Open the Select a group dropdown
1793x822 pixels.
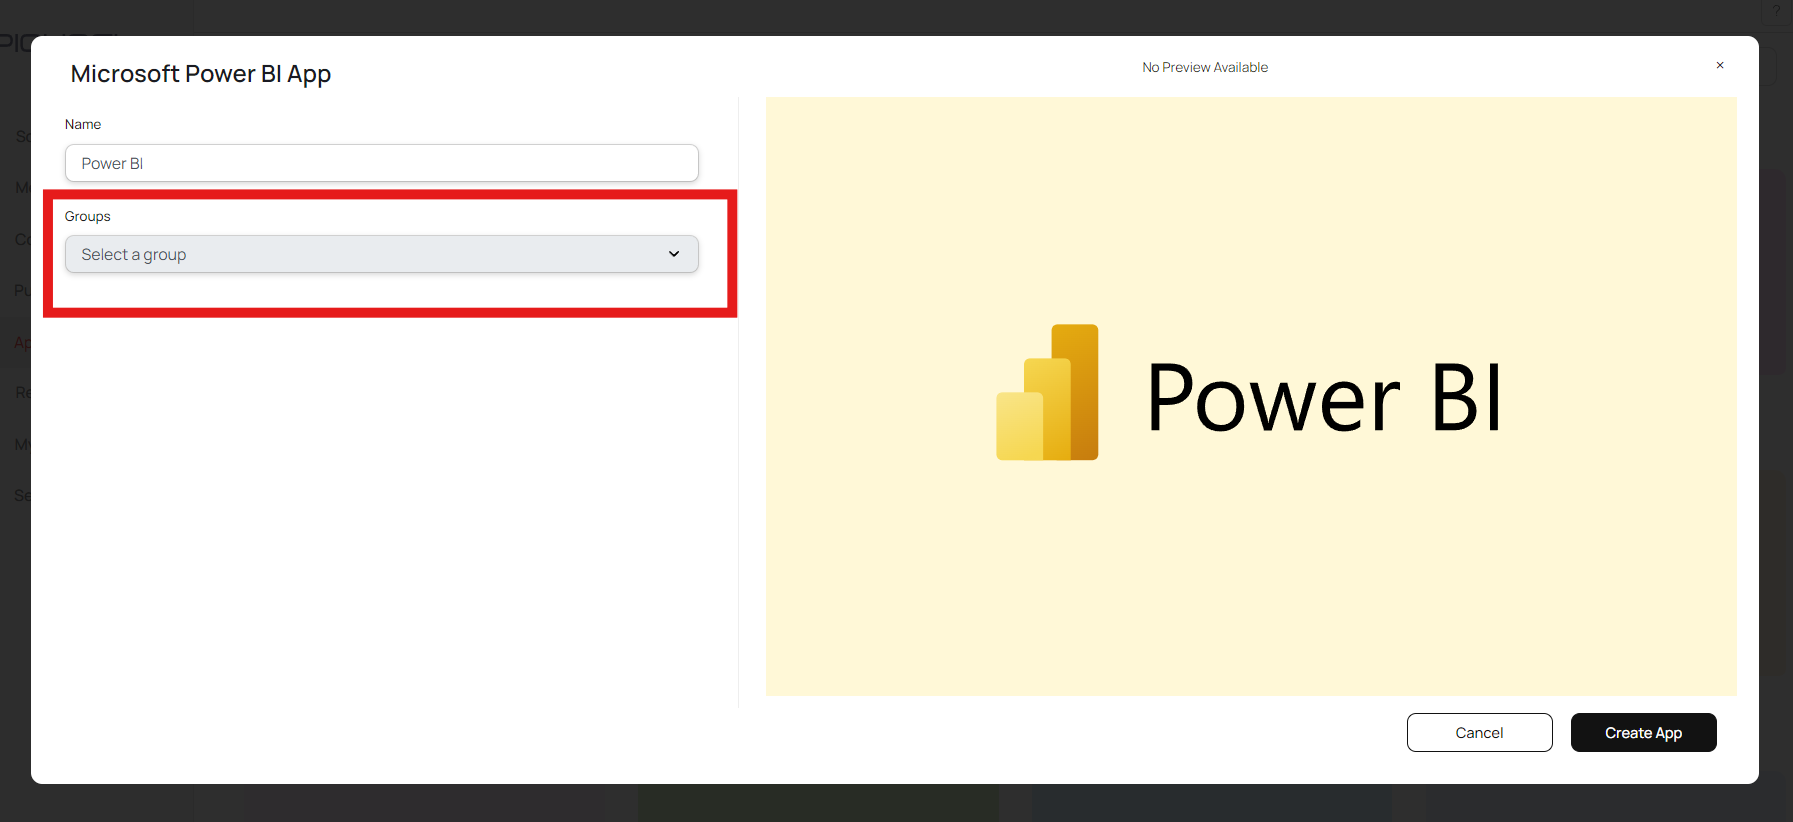tap(381, 254)
